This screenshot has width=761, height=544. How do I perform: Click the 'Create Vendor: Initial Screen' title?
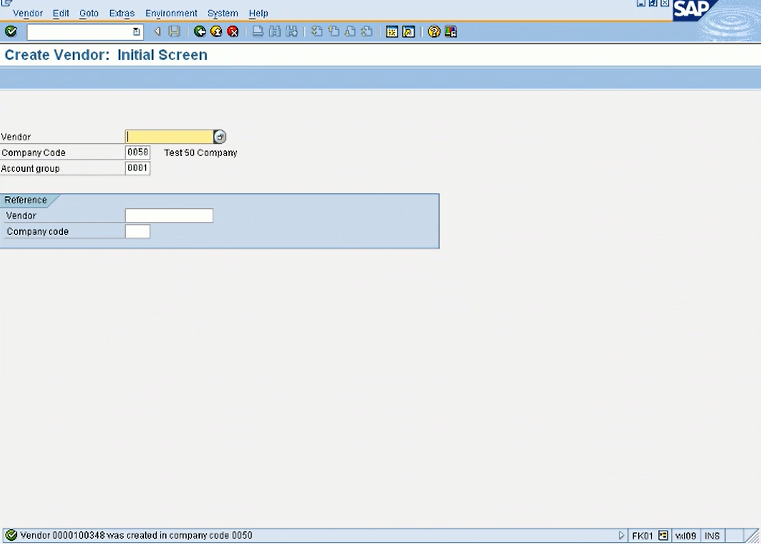coord(106,55)
